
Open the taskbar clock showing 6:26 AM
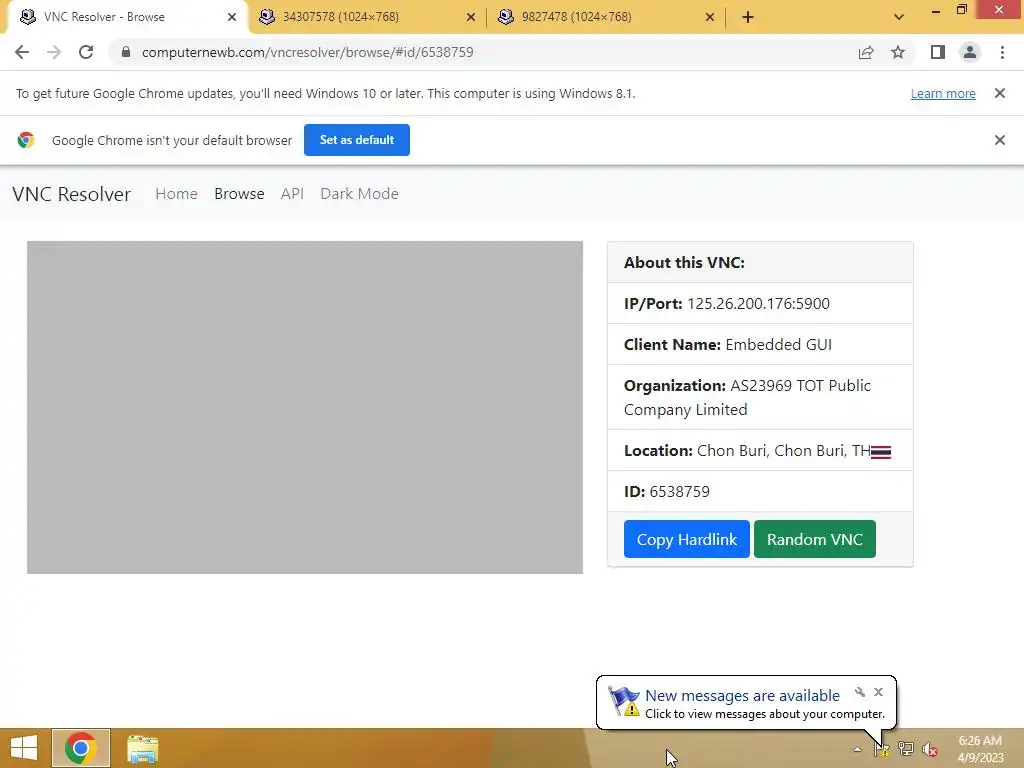[980, 749]
